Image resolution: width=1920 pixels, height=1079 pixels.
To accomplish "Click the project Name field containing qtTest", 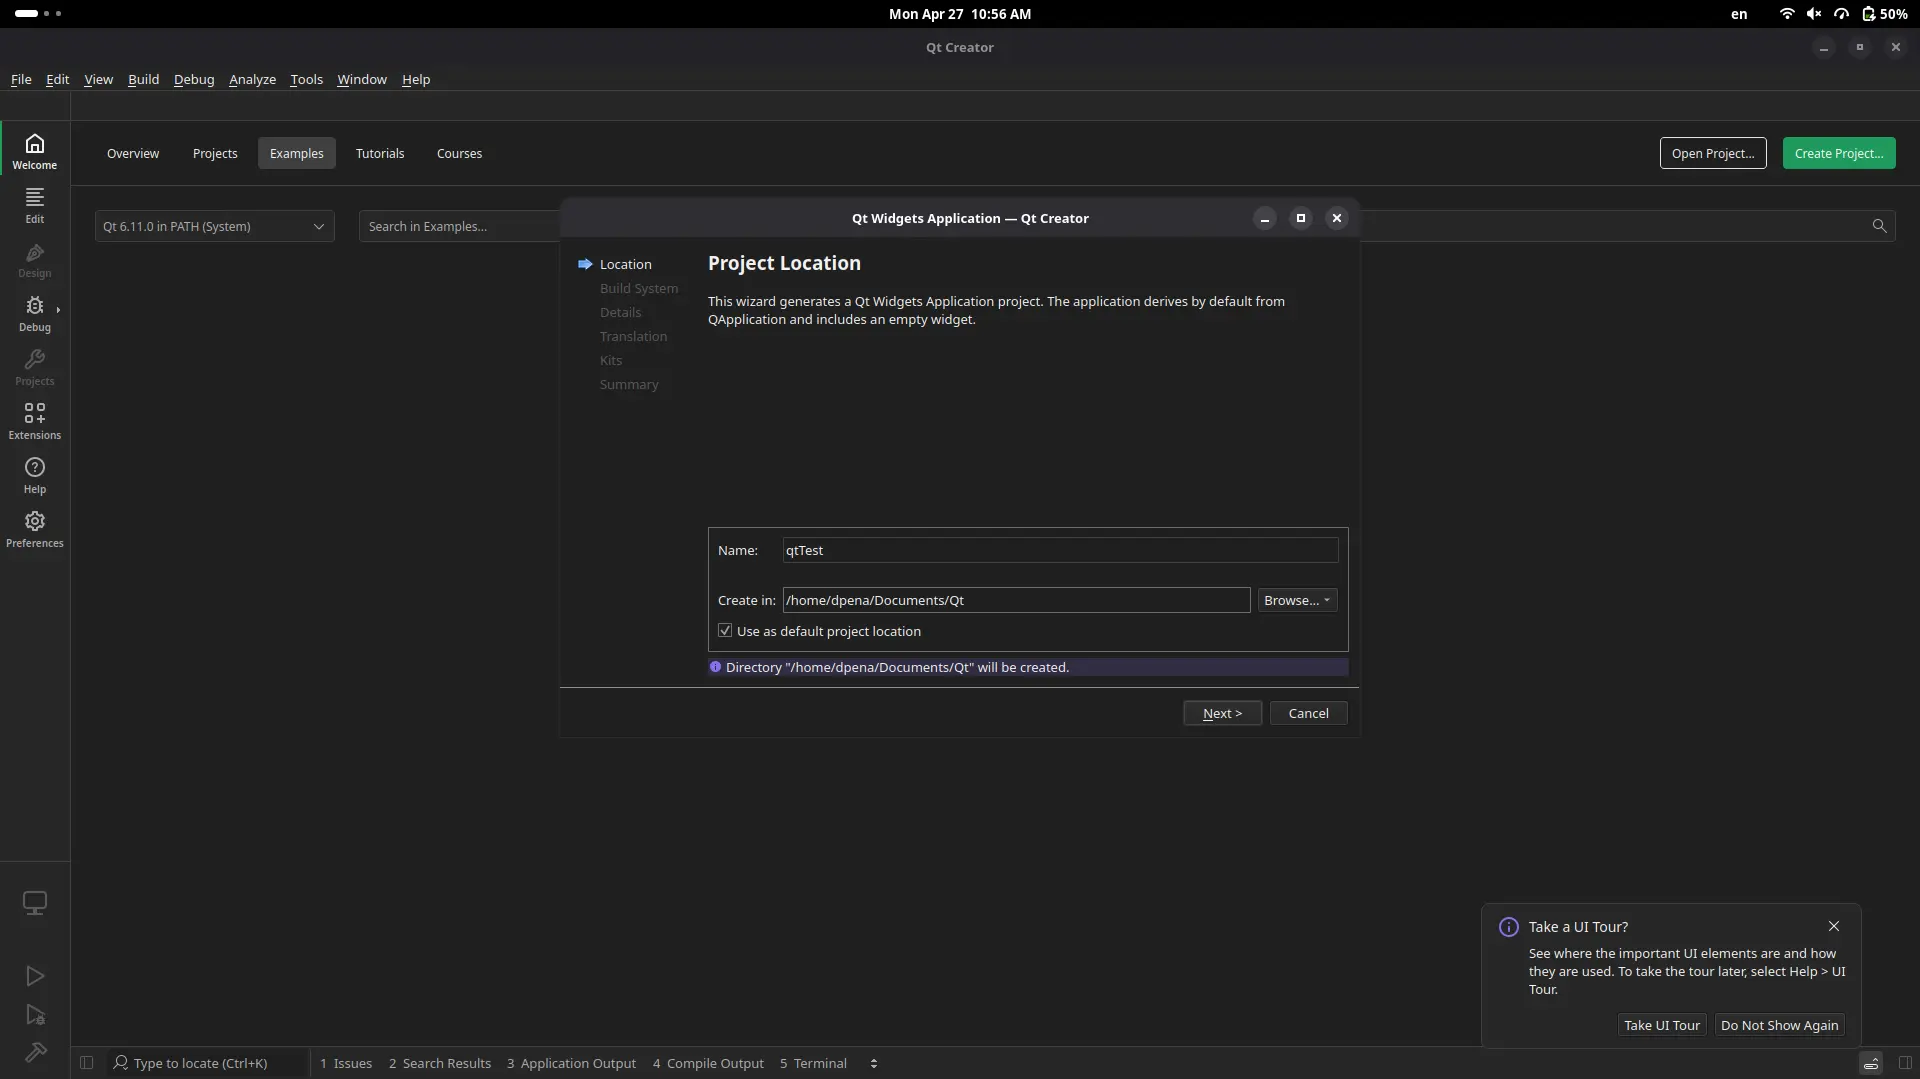I will 1060,550.
